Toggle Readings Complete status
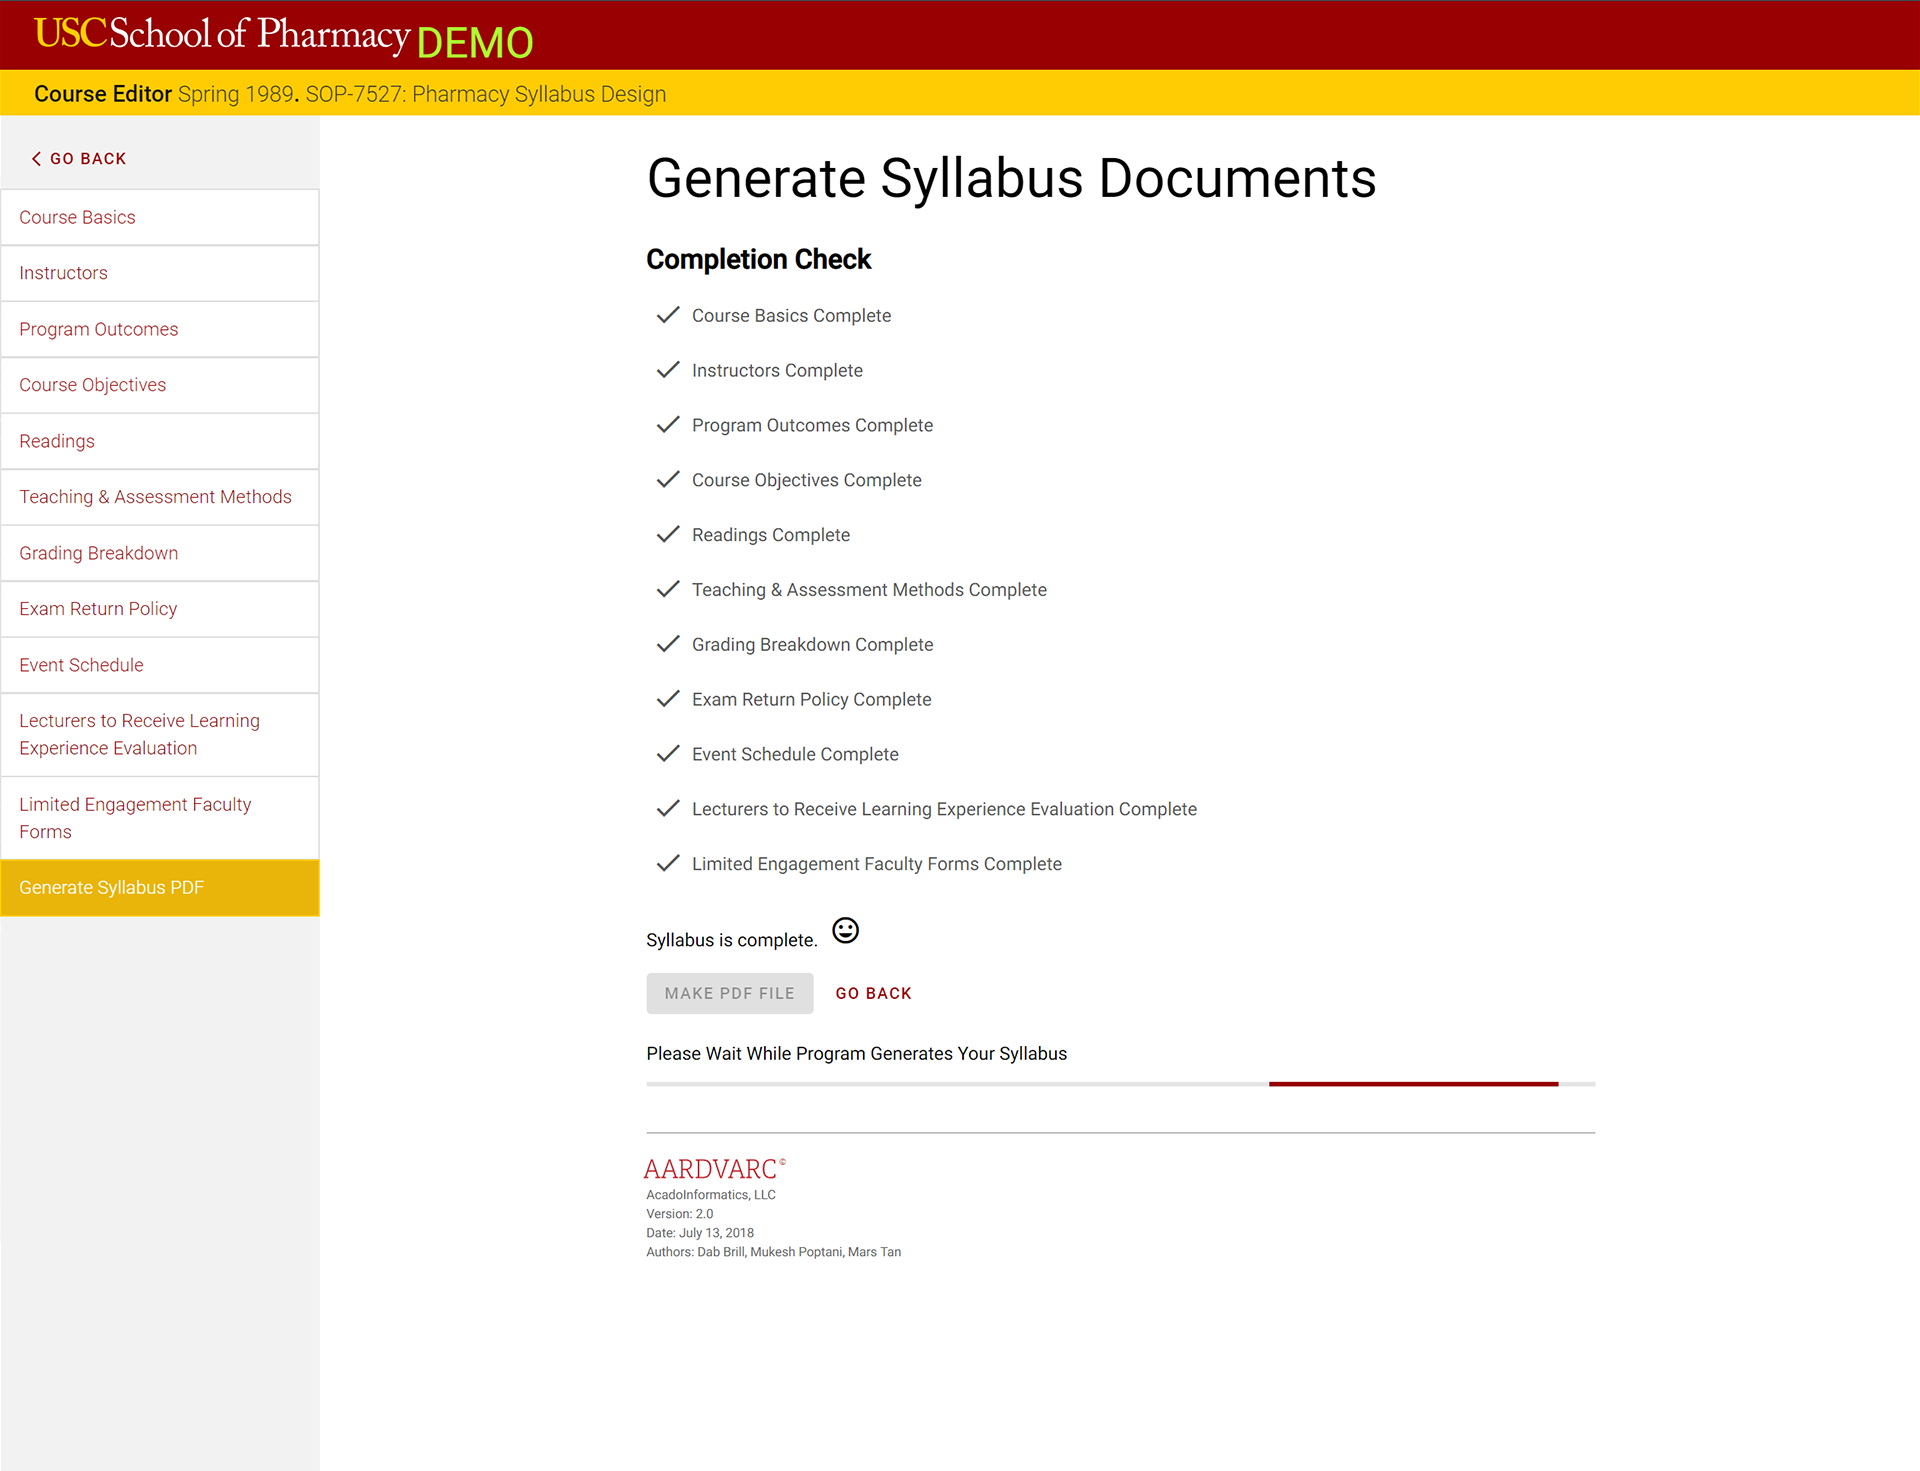Screen dimensions: 1920x1471 coord(667,535)
